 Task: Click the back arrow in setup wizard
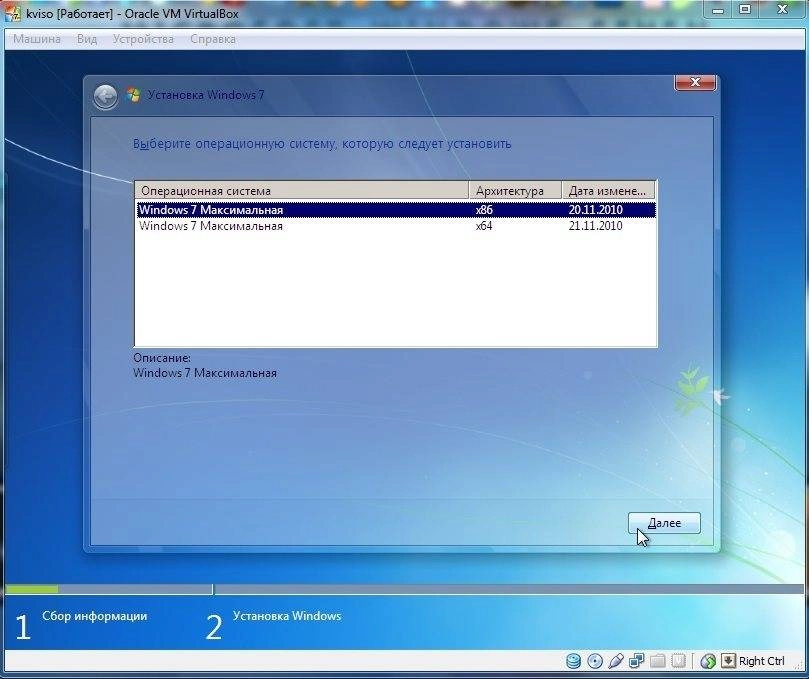105,96
